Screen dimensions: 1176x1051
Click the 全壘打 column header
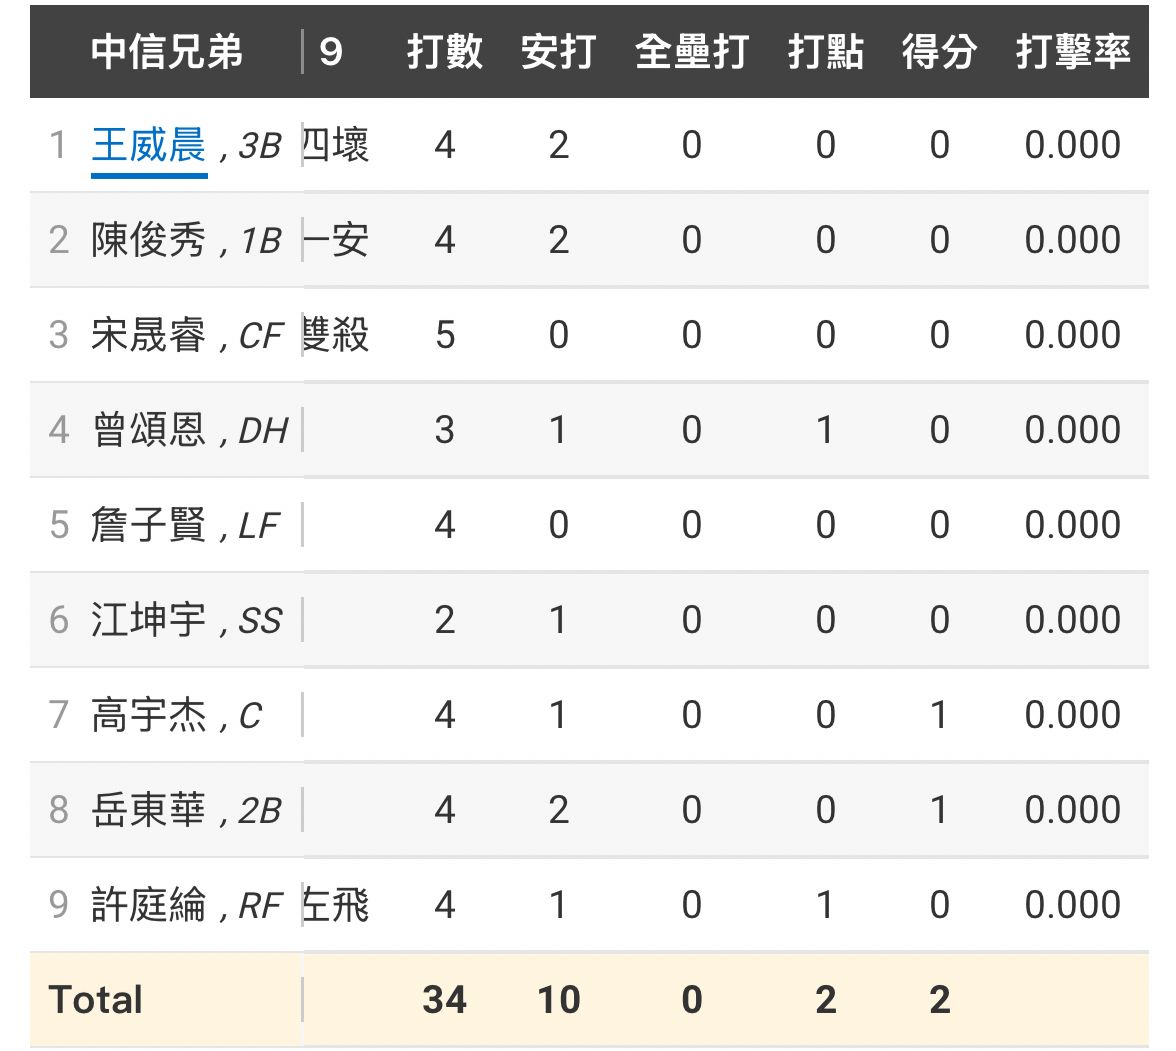tap(691, 52)
